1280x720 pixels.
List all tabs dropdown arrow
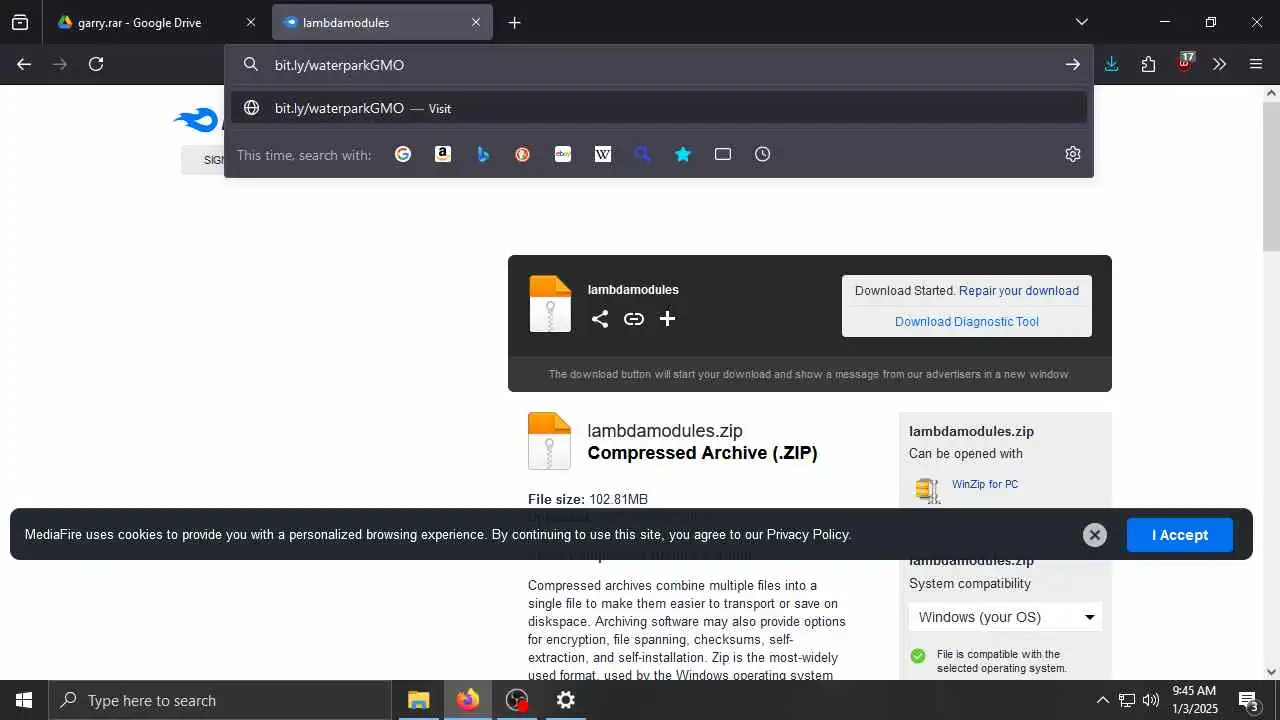(x=1082, y=22)
